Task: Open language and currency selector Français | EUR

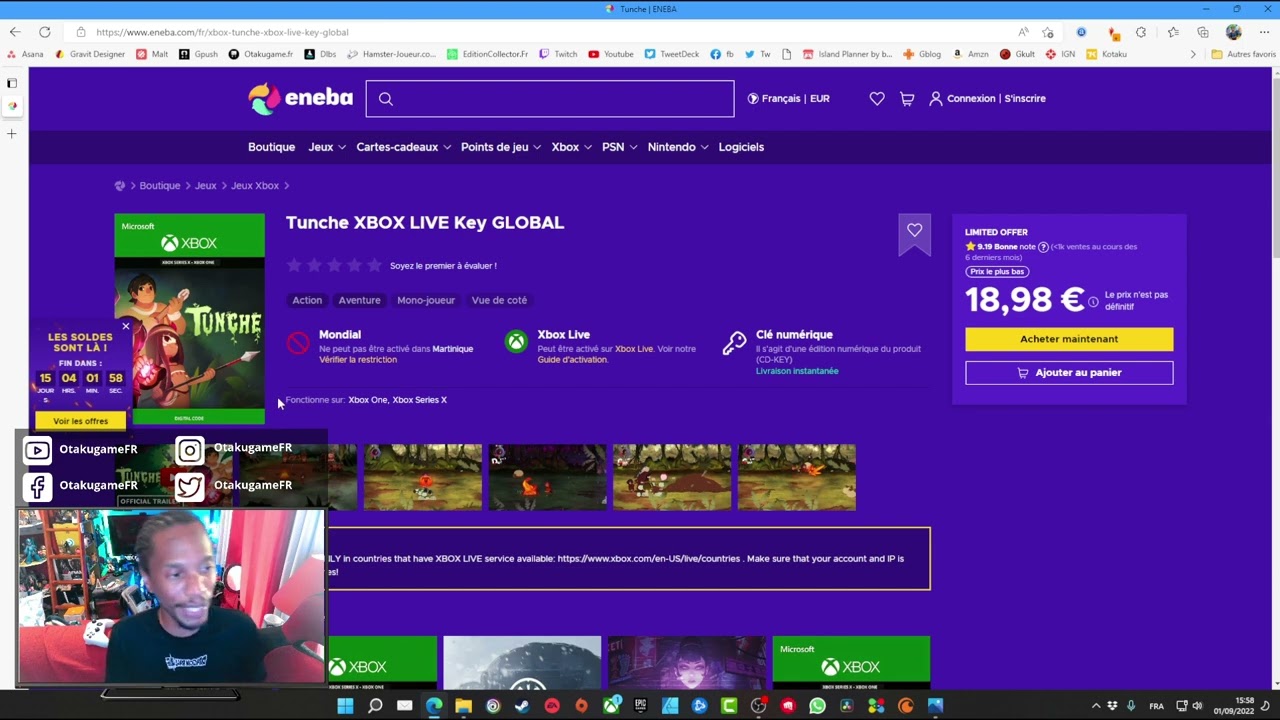Action: click(789, 99)
